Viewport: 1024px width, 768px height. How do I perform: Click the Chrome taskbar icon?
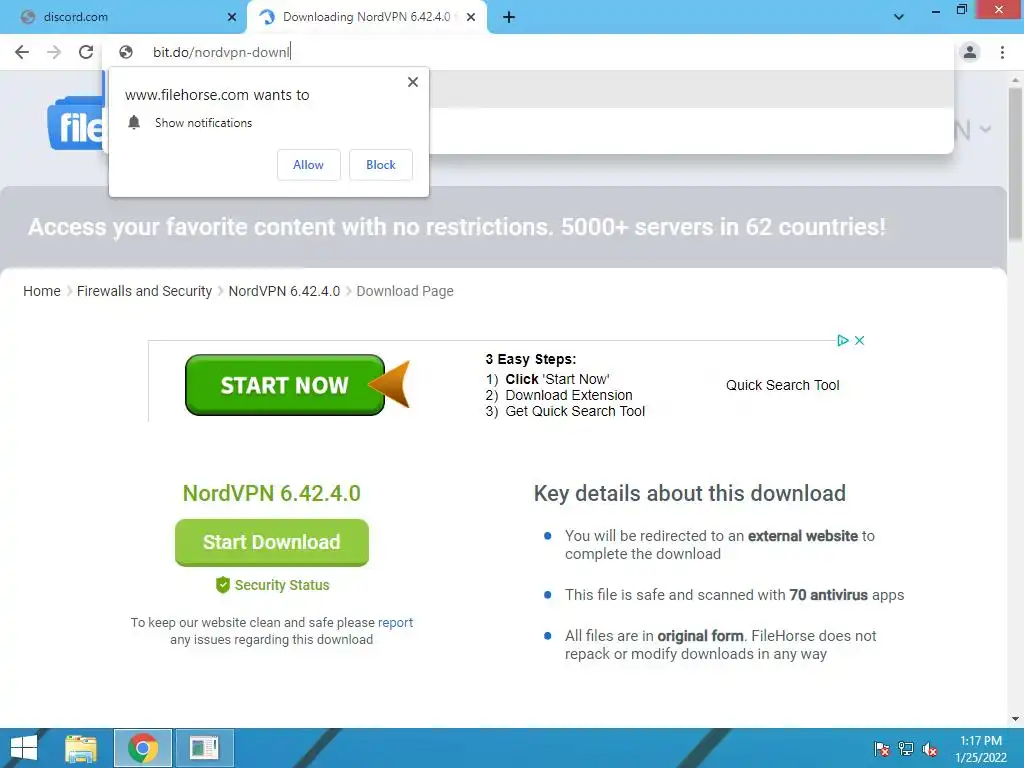[x=143, y=748]
